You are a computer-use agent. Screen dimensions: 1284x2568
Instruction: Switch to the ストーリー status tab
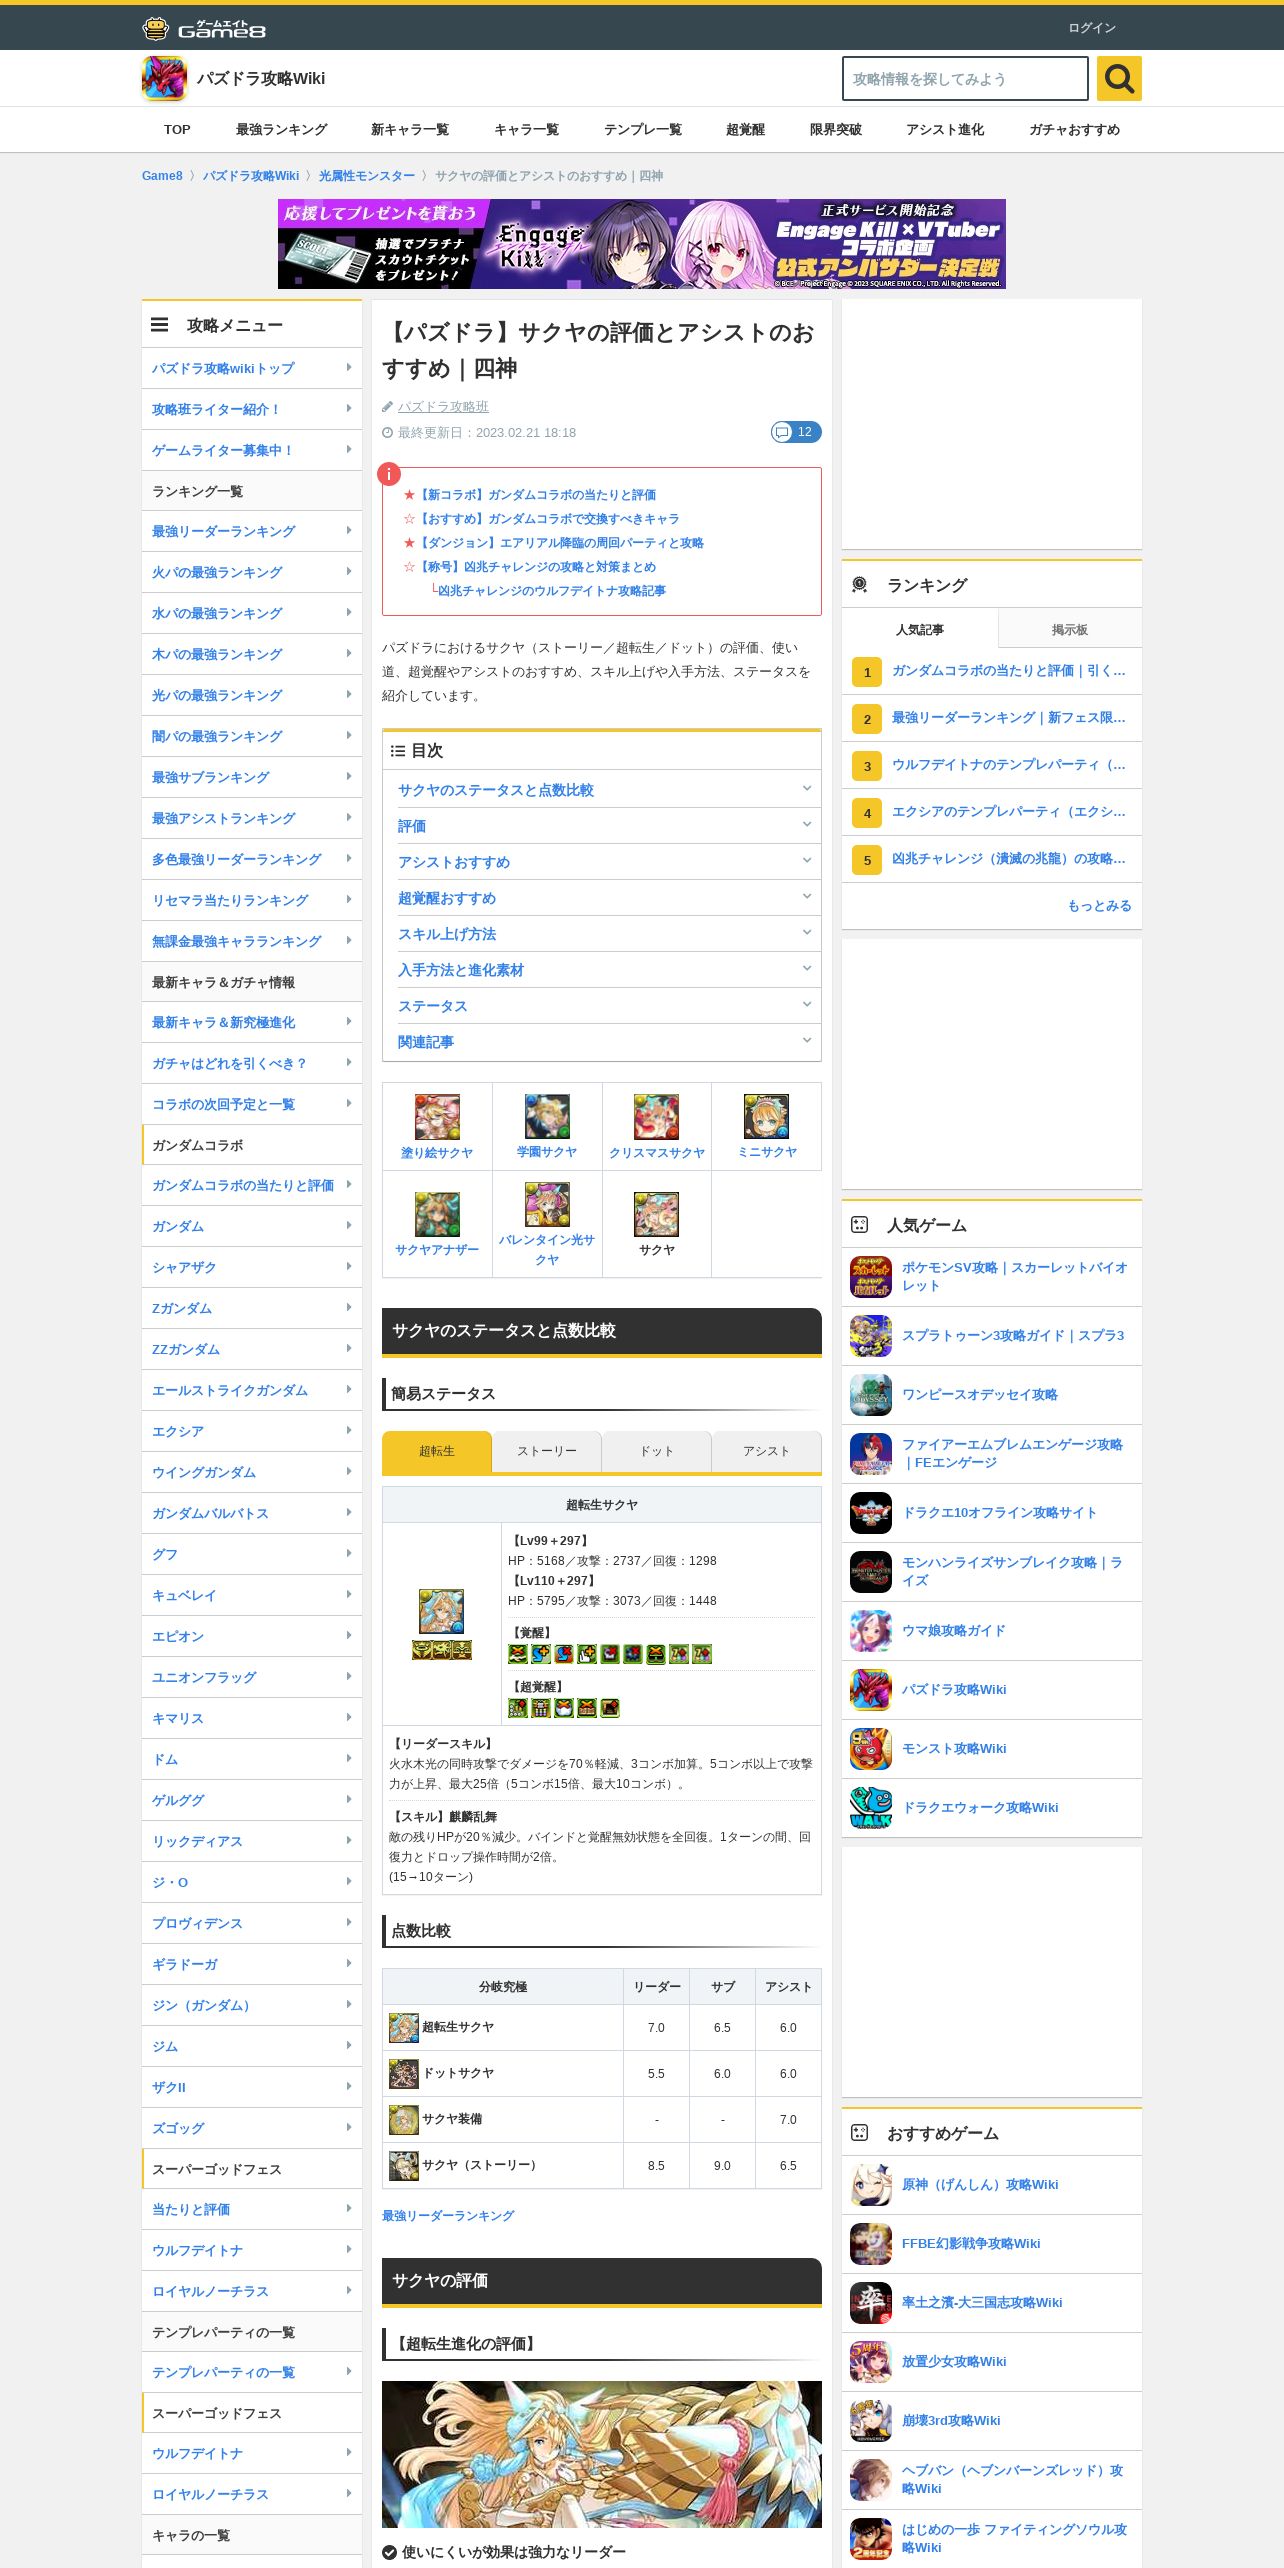pos(547,1451)
